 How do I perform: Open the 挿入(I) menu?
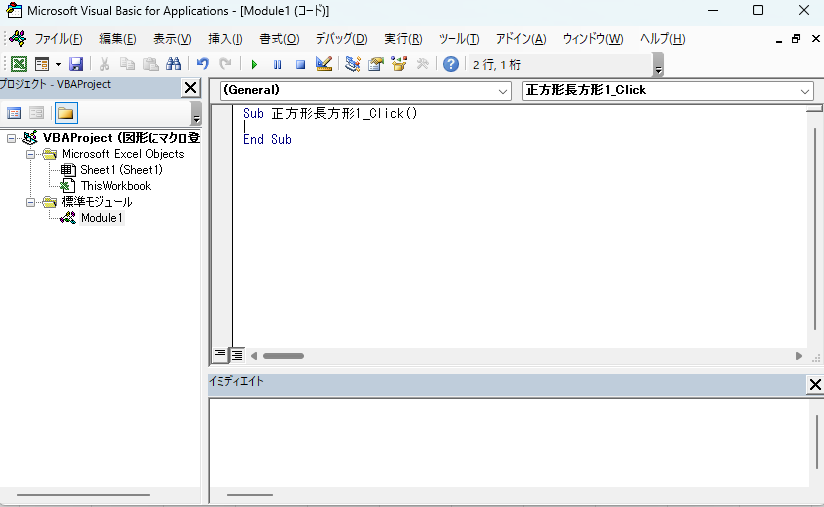(225, 39)
